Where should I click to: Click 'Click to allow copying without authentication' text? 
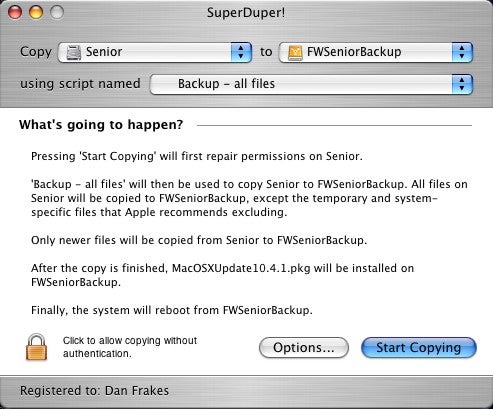pos(130,347)
